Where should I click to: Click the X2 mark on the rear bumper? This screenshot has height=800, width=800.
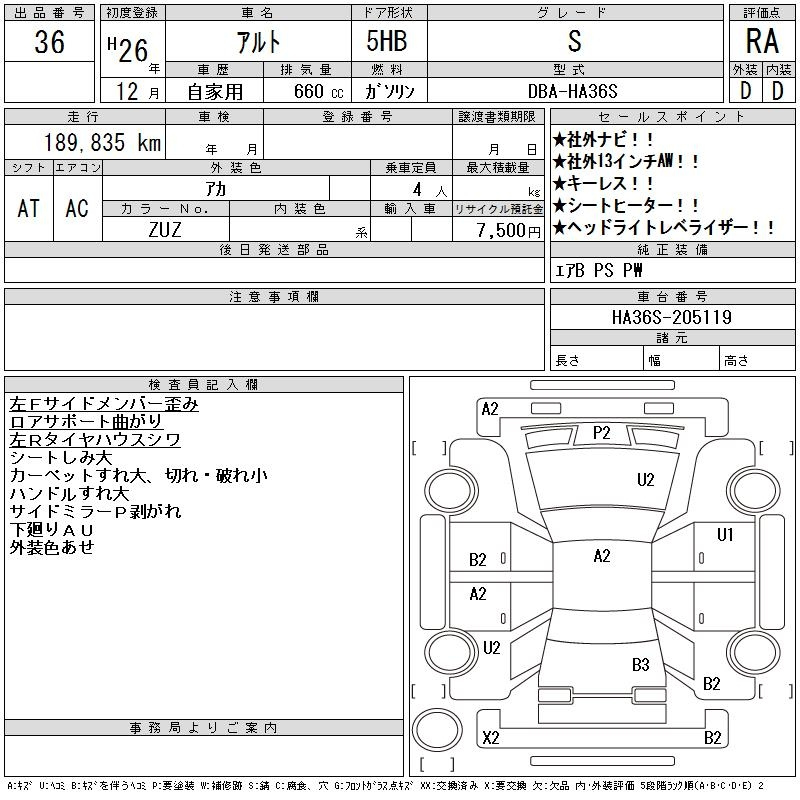[491, 738]
